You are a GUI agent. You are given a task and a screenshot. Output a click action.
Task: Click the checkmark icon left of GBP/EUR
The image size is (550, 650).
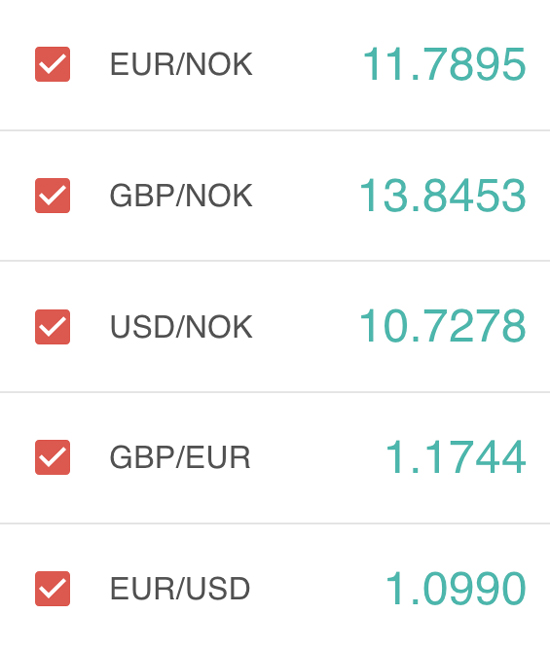52,457
